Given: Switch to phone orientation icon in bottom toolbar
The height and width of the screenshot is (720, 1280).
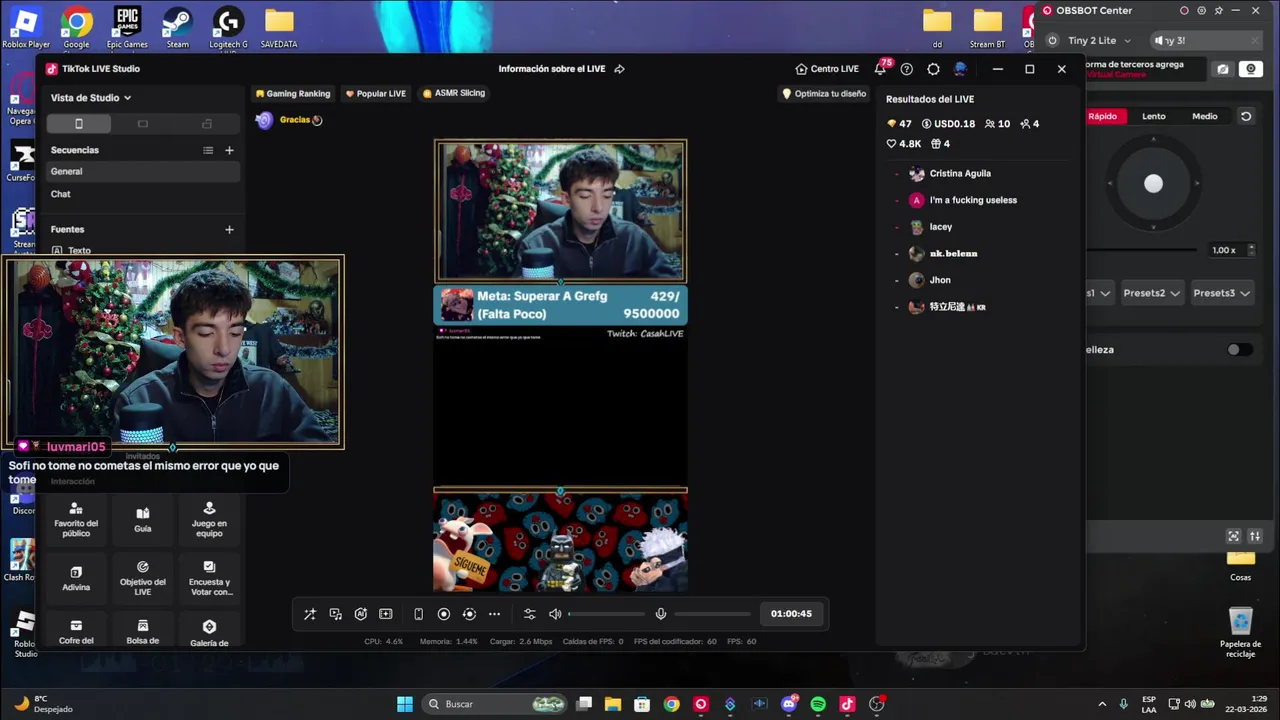Looking at the screenshot, I should tap(419, 614).
